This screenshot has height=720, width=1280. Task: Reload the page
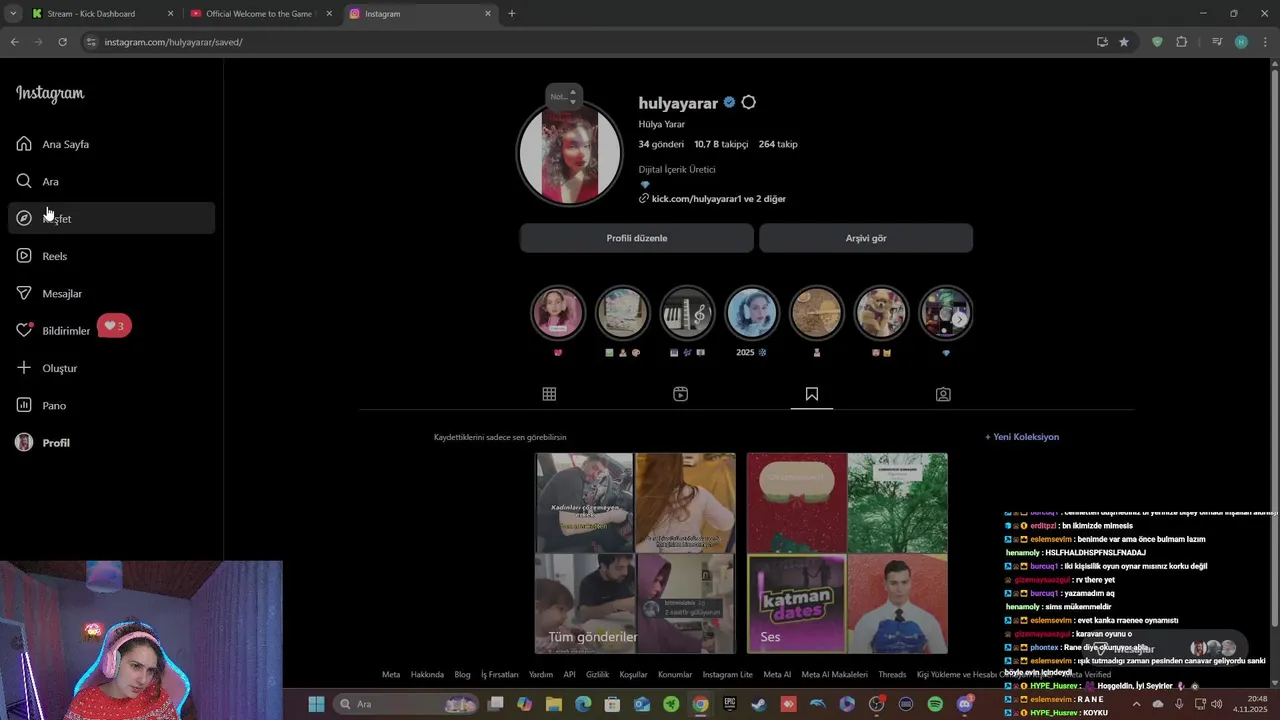click(x=62, y=42)
